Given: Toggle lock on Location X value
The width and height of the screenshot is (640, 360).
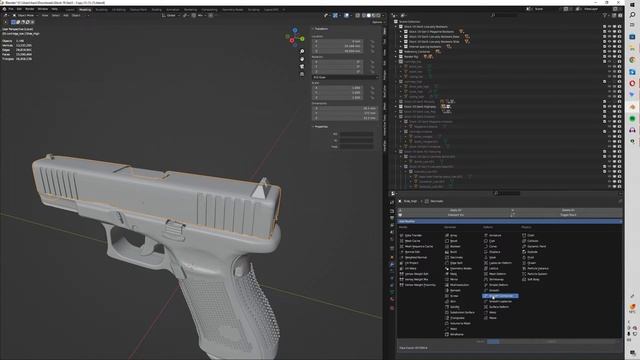Looking at the screenshot, I should click(372, 42).
